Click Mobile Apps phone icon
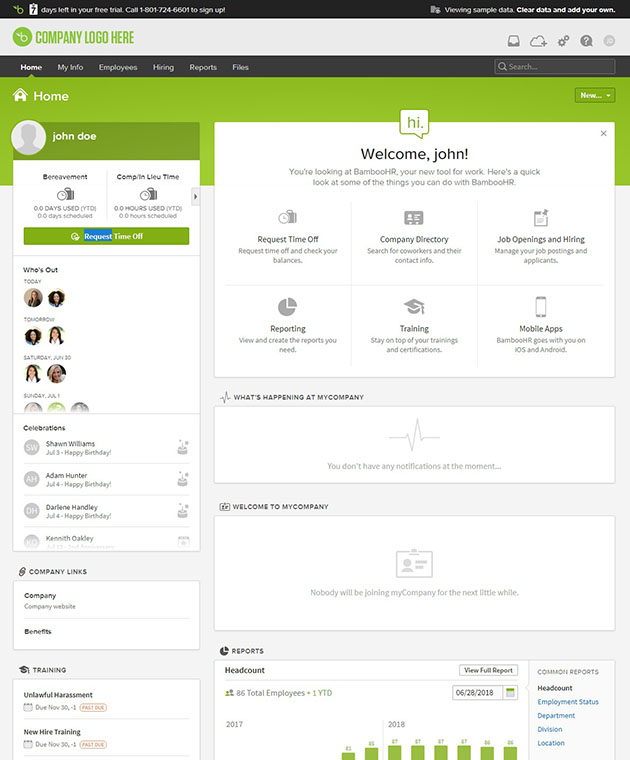630x760 pixels. 541,307
